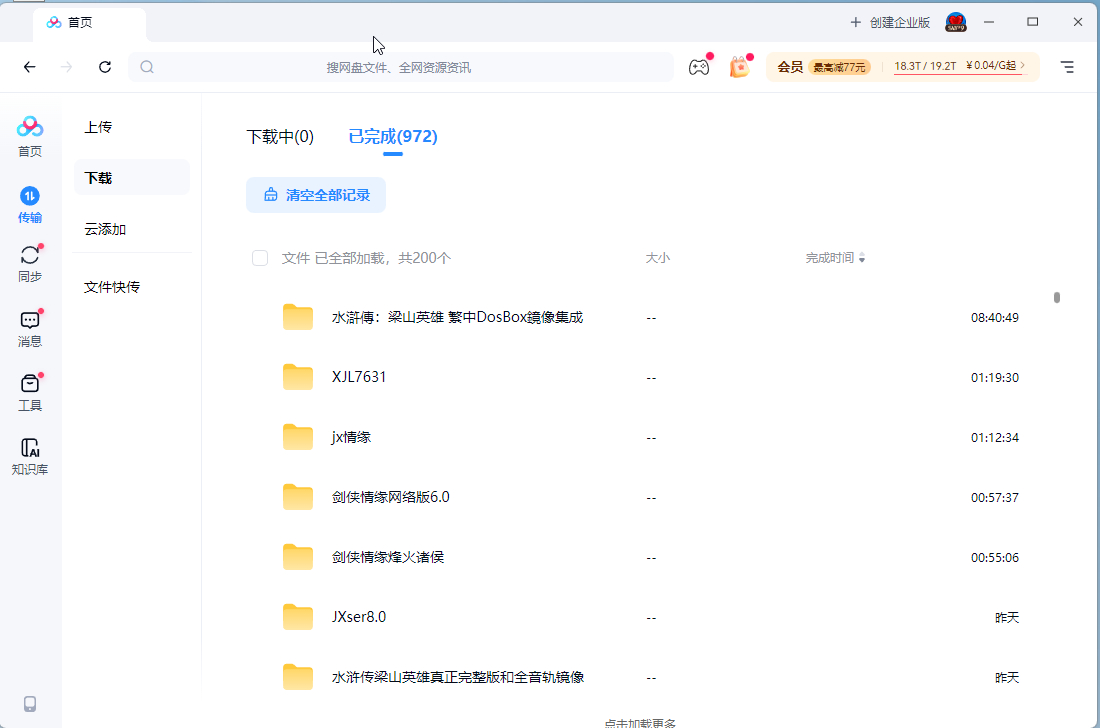Screen dimensions: 1100x728
Task: Open the hamburger menu icon at top right
Action: pyautogui.click(x=1067, y=67)
